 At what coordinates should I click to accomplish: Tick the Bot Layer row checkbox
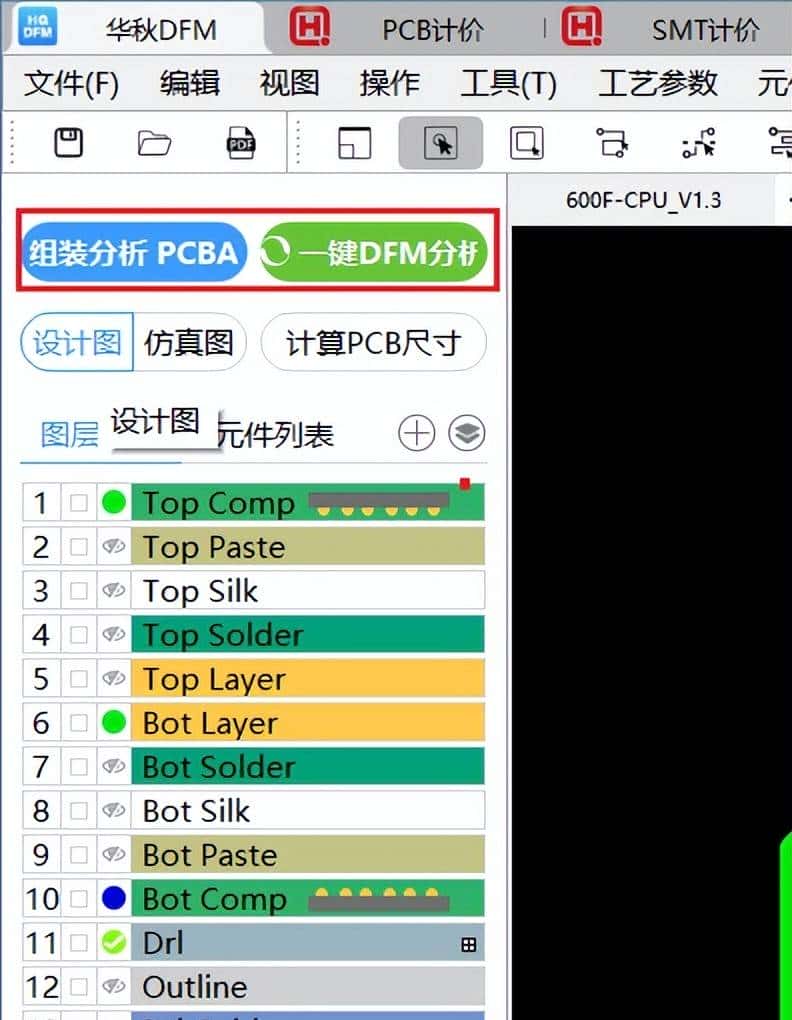[x=79, y=723]
